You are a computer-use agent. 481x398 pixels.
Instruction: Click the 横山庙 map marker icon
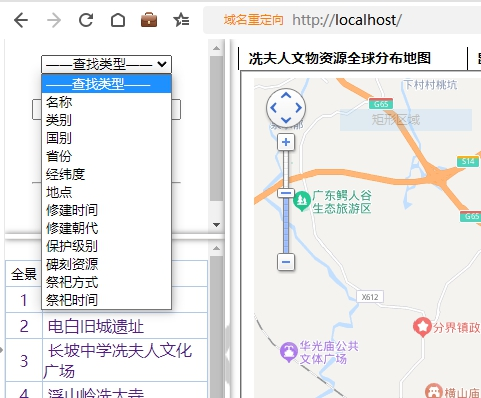[433, 391]
